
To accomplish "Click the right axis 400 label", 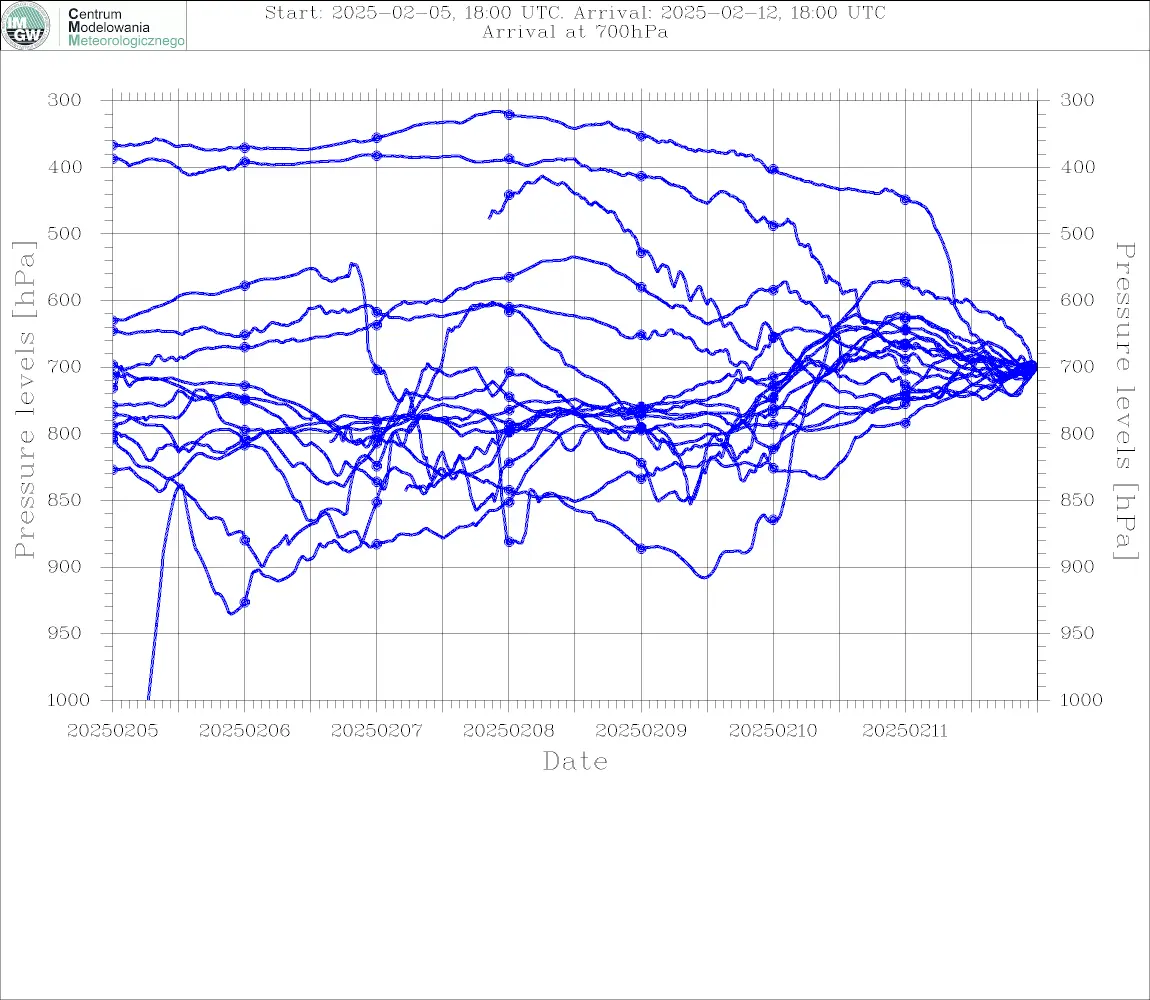I will [x=1077, y=167].
